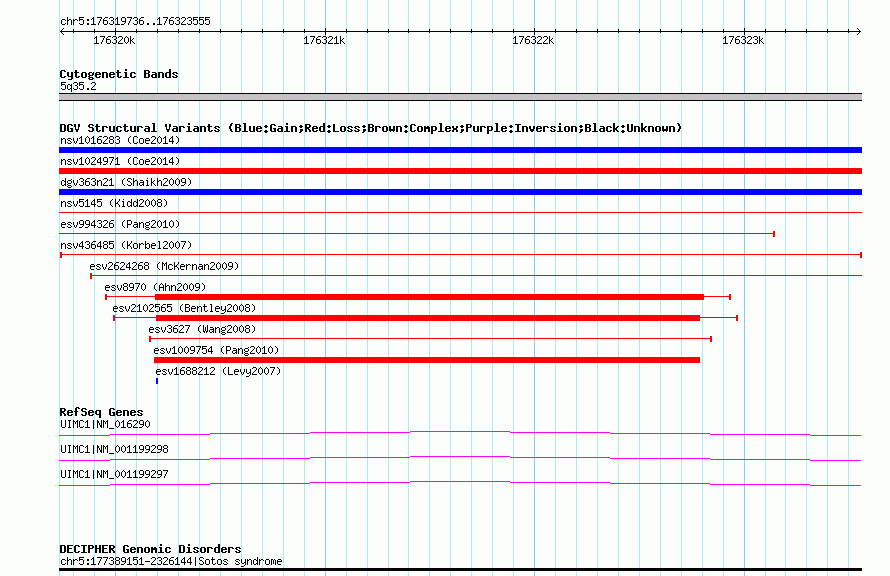Click the 176322k ruler position label

pyautogui.click(x=533, y=40)
